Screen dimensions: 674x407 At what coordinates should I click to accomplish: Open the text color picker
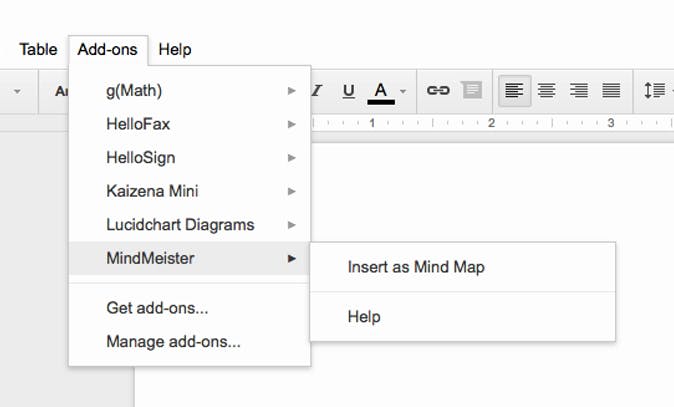(x=381, y=91)
